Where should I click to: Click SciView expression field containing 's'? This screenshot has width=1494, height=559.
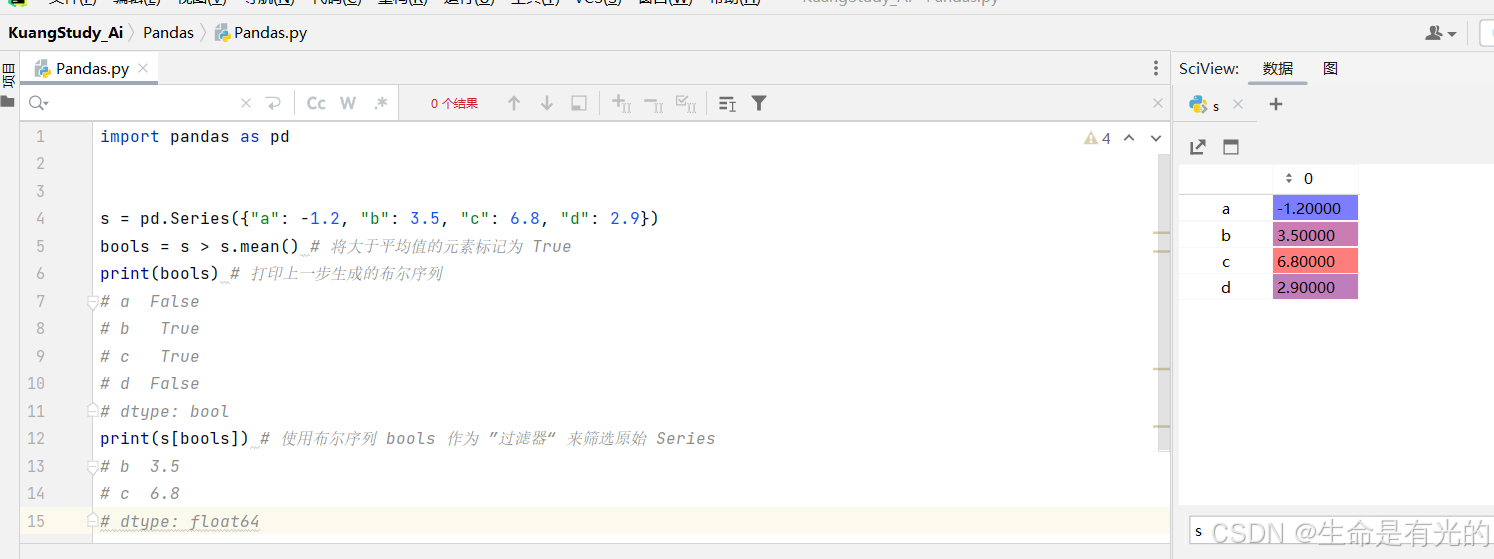pyautogui.click(x=1340, y=531)
